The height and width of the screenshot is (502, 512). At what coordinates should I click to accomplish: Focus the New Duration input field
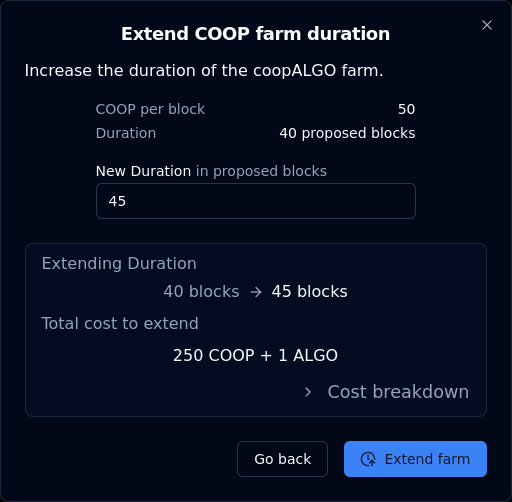(x=256, y=201)
